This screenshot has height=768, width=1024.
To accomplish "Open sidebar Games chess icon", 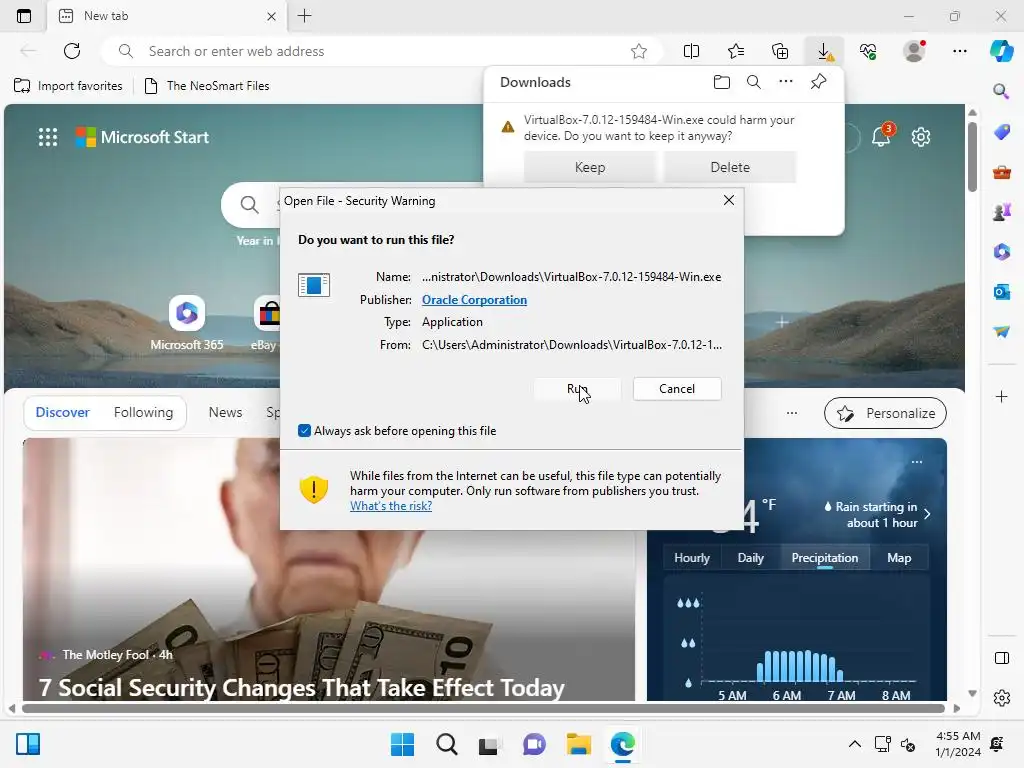I will 1001,212.
